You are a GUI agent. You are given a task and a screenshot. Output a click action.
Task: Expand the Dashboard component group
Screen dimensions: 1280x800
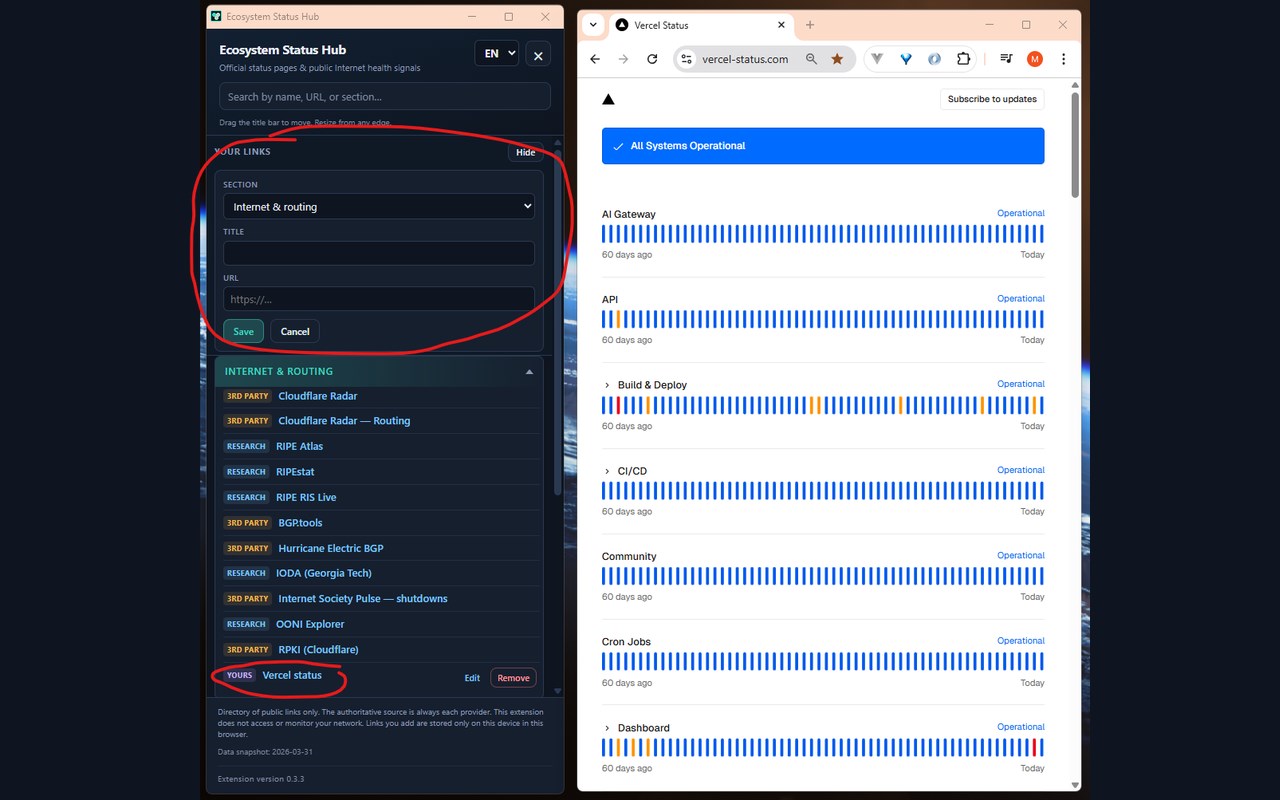[607, 728]
